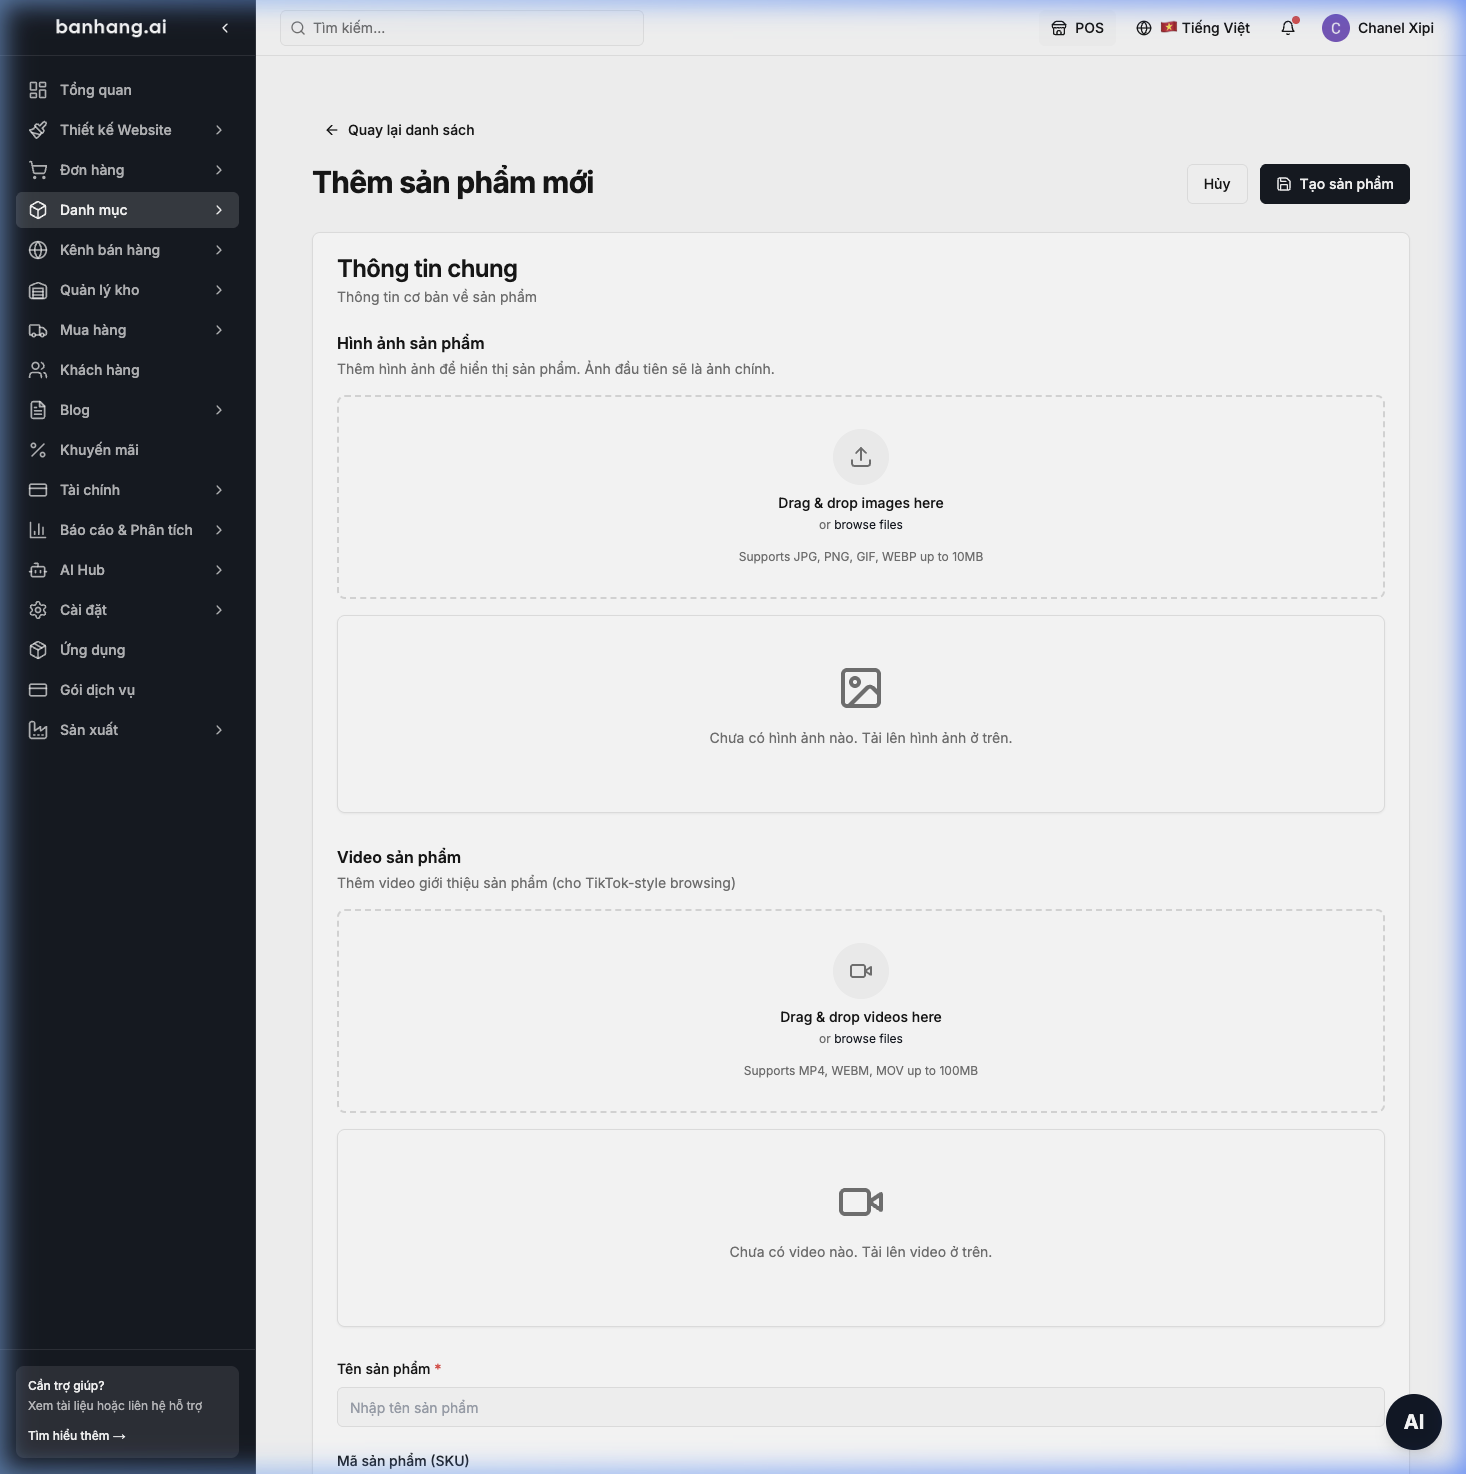Open Khách hàng menu item

[x=127, y=370]
